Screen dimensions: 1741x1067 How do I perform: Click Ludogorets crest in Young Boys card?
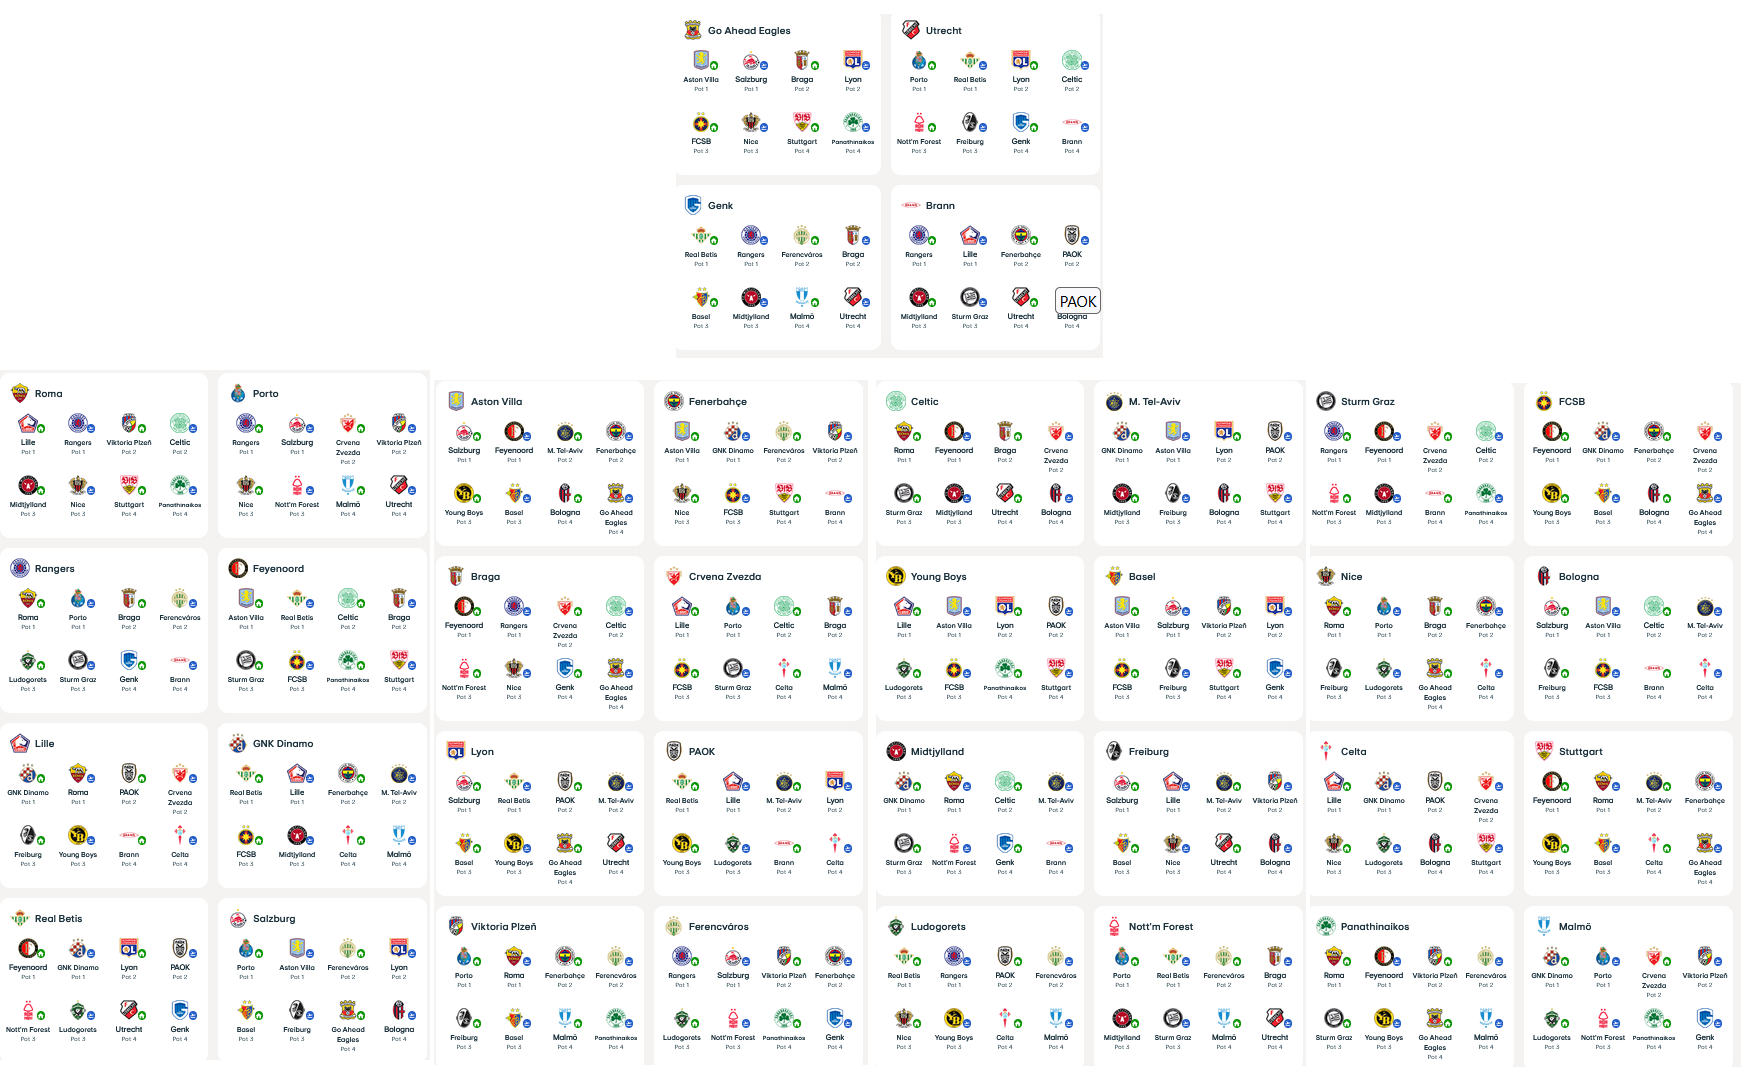pos(902,669)
